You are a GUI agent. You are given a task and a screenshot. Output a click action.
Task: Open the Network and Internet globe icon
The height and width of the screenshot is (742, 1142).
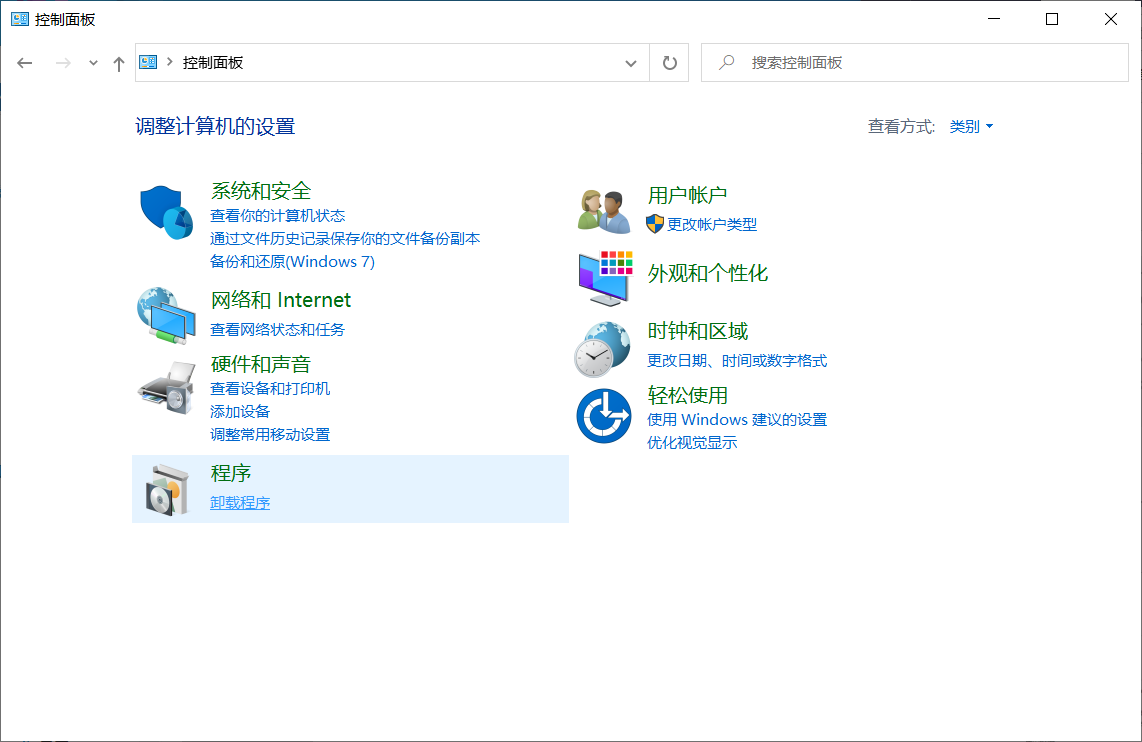[x=166, y=315]
